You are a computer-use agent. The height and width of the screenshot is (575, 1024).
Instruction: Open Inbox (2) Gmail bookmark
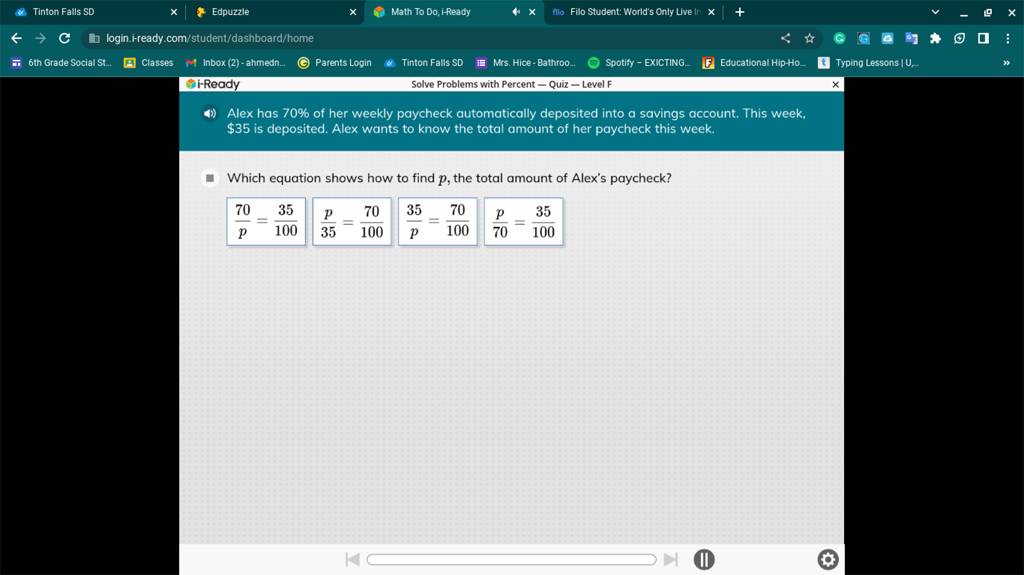pyautogui.click(x=236, y=63)
